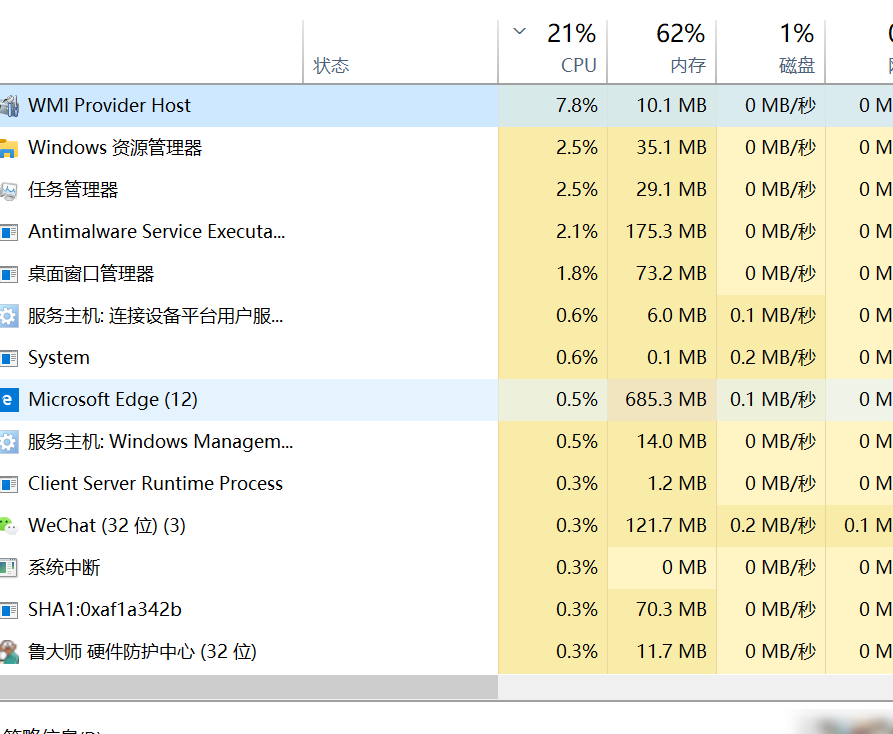Click the Microsoft Edge icon
The height and width of the screenshot is (734, 893).
click(9, 400)
